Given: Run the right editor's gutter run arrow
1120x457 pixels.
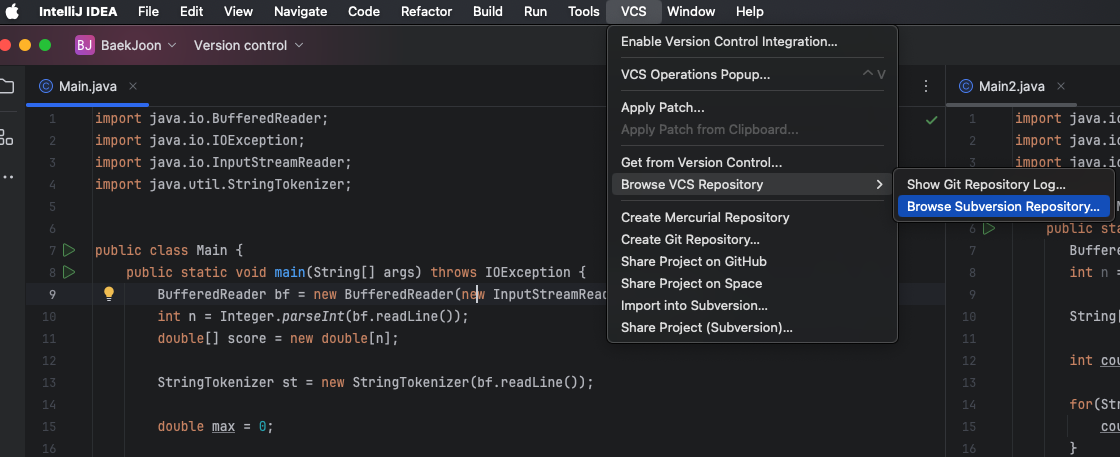Looking at the screenshot, I should click(x=989, y=229).
